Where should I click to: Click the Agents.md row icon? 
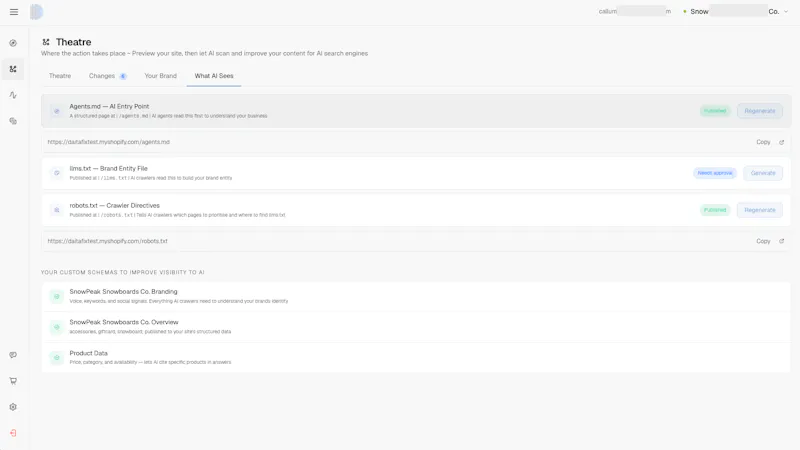tap(57, 111)
